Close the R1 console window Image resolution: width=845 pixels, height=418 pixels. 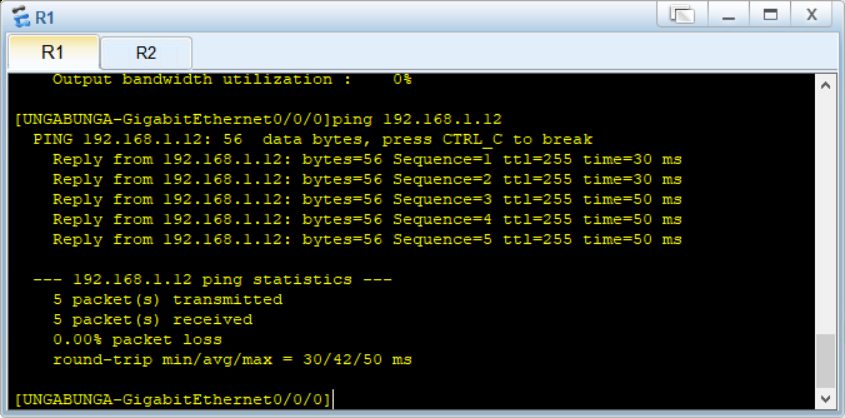(812, 15)
